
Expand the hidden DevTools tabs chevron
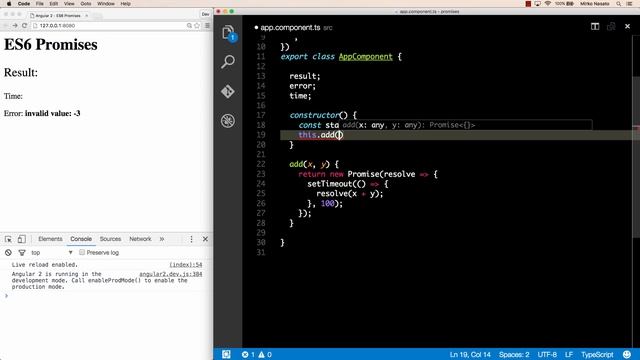coord(162,239)
